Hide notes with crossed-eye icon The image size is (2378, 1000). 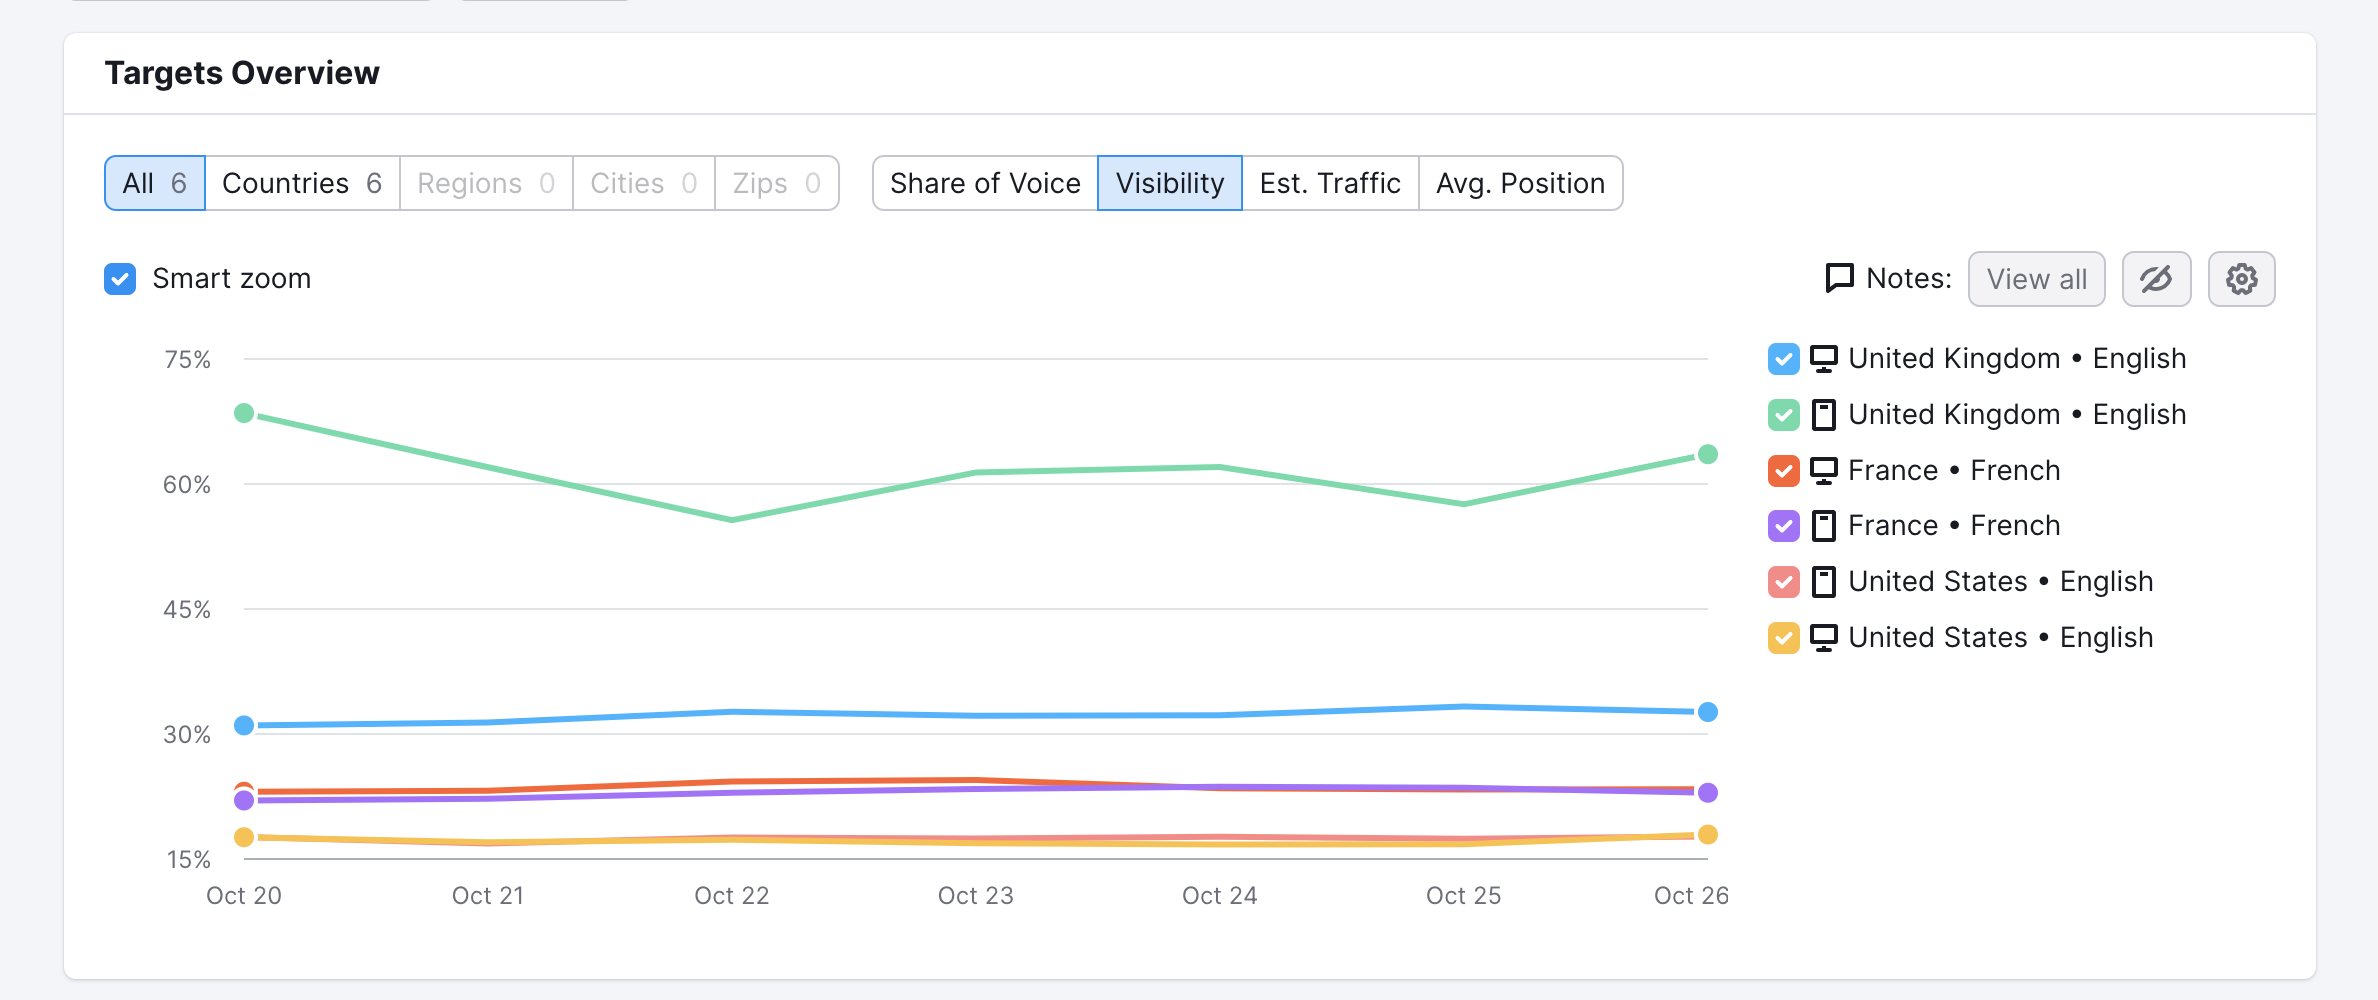pyautogui.click(x=2156, y=279)
